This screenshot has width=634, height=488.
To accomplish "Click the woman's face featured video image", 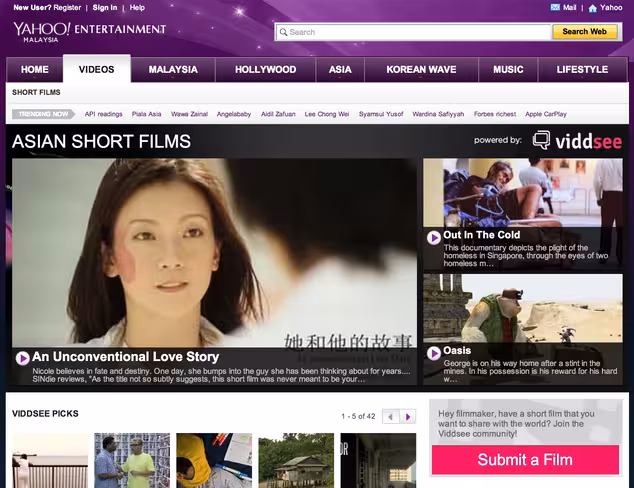I will tap(215, 253).
